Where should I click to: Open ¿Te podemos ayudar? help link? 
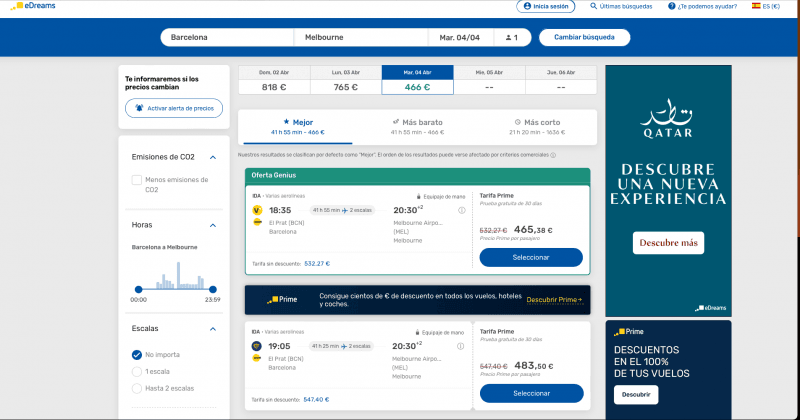[703, 6]
